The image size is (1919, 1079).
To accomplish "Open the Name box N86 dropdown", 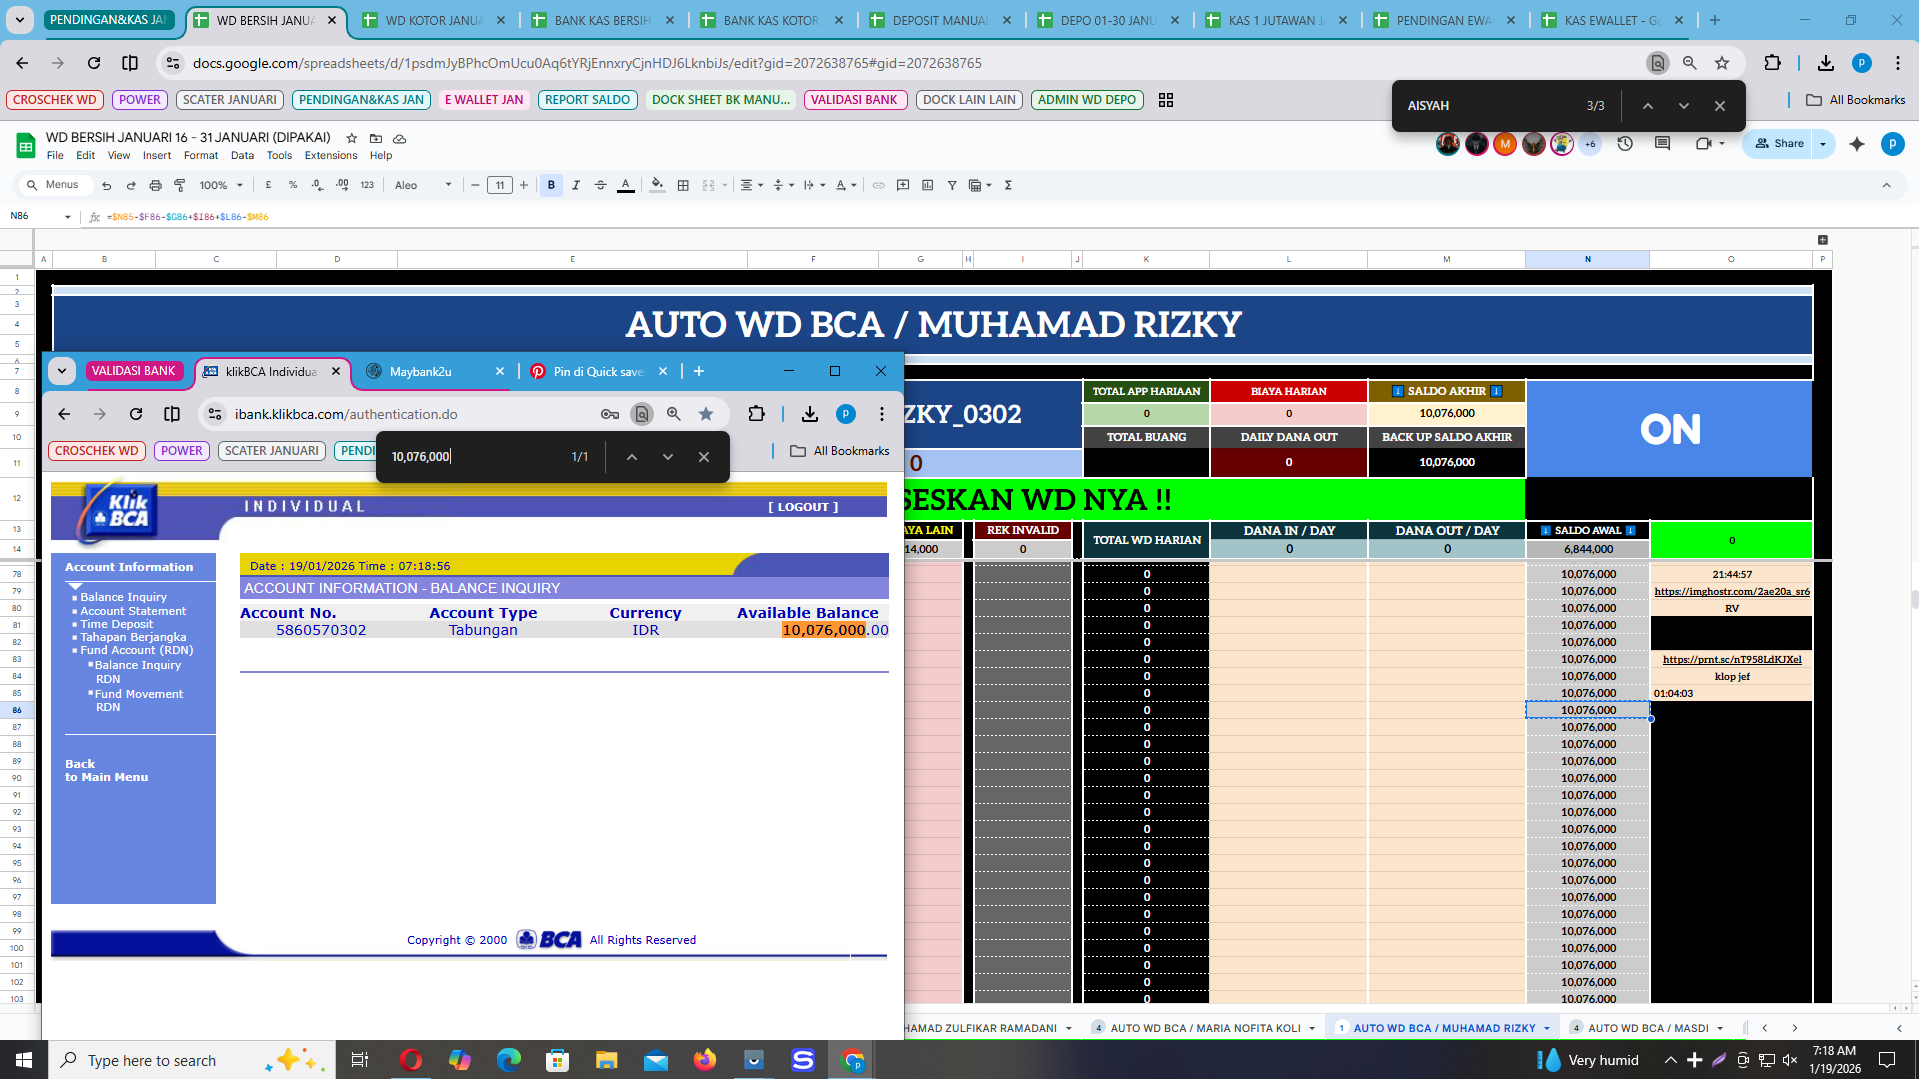I will click(68, 216).
